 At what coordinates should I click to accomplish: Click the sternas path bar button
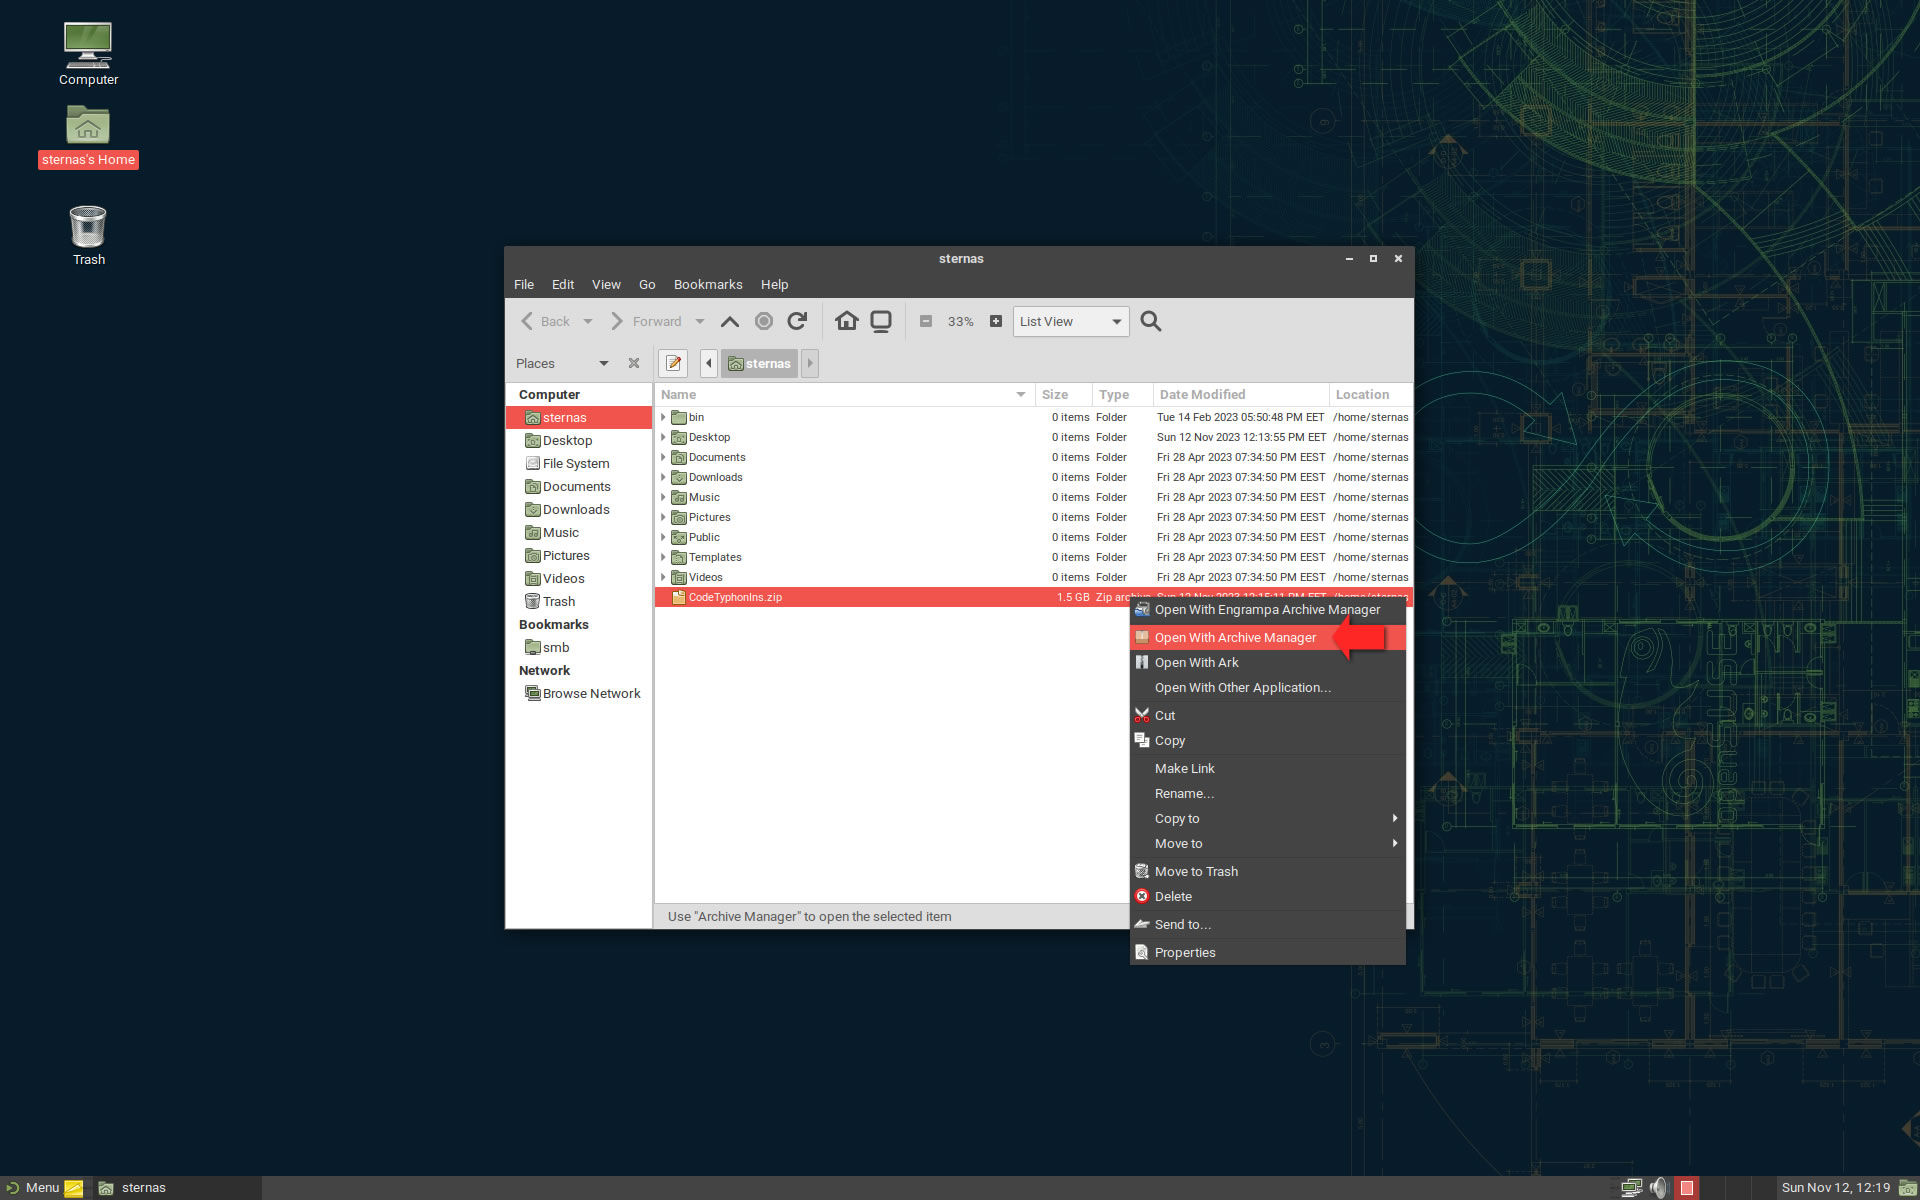[760, 363]
